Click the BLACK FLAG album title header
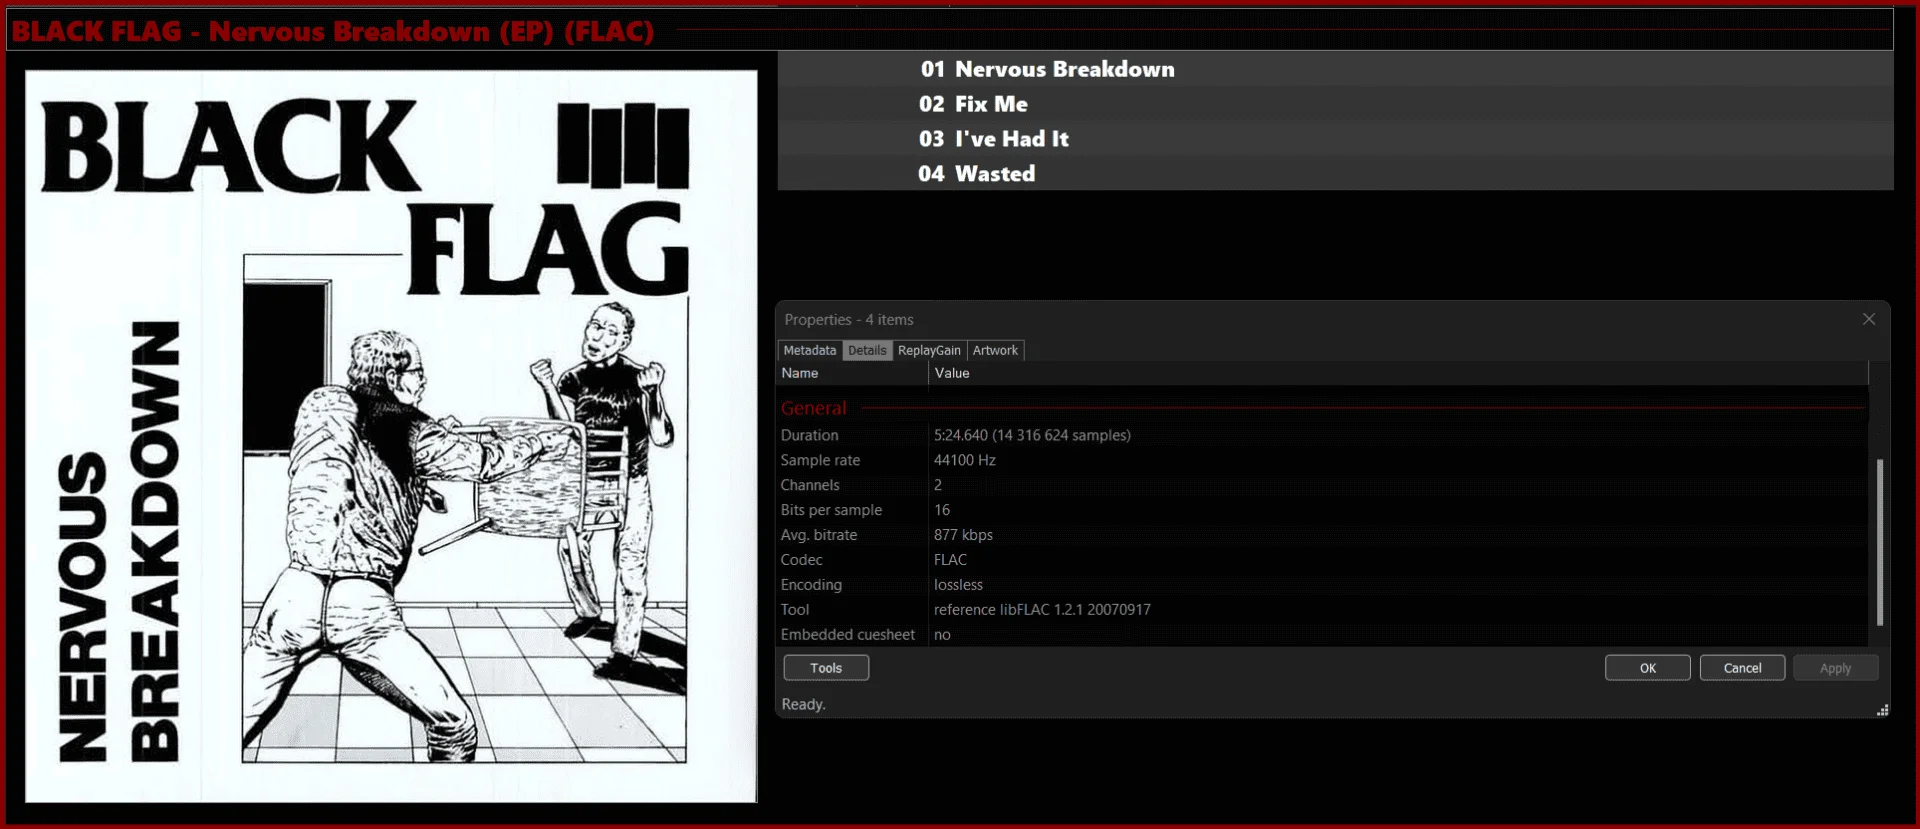 (333, 31)
